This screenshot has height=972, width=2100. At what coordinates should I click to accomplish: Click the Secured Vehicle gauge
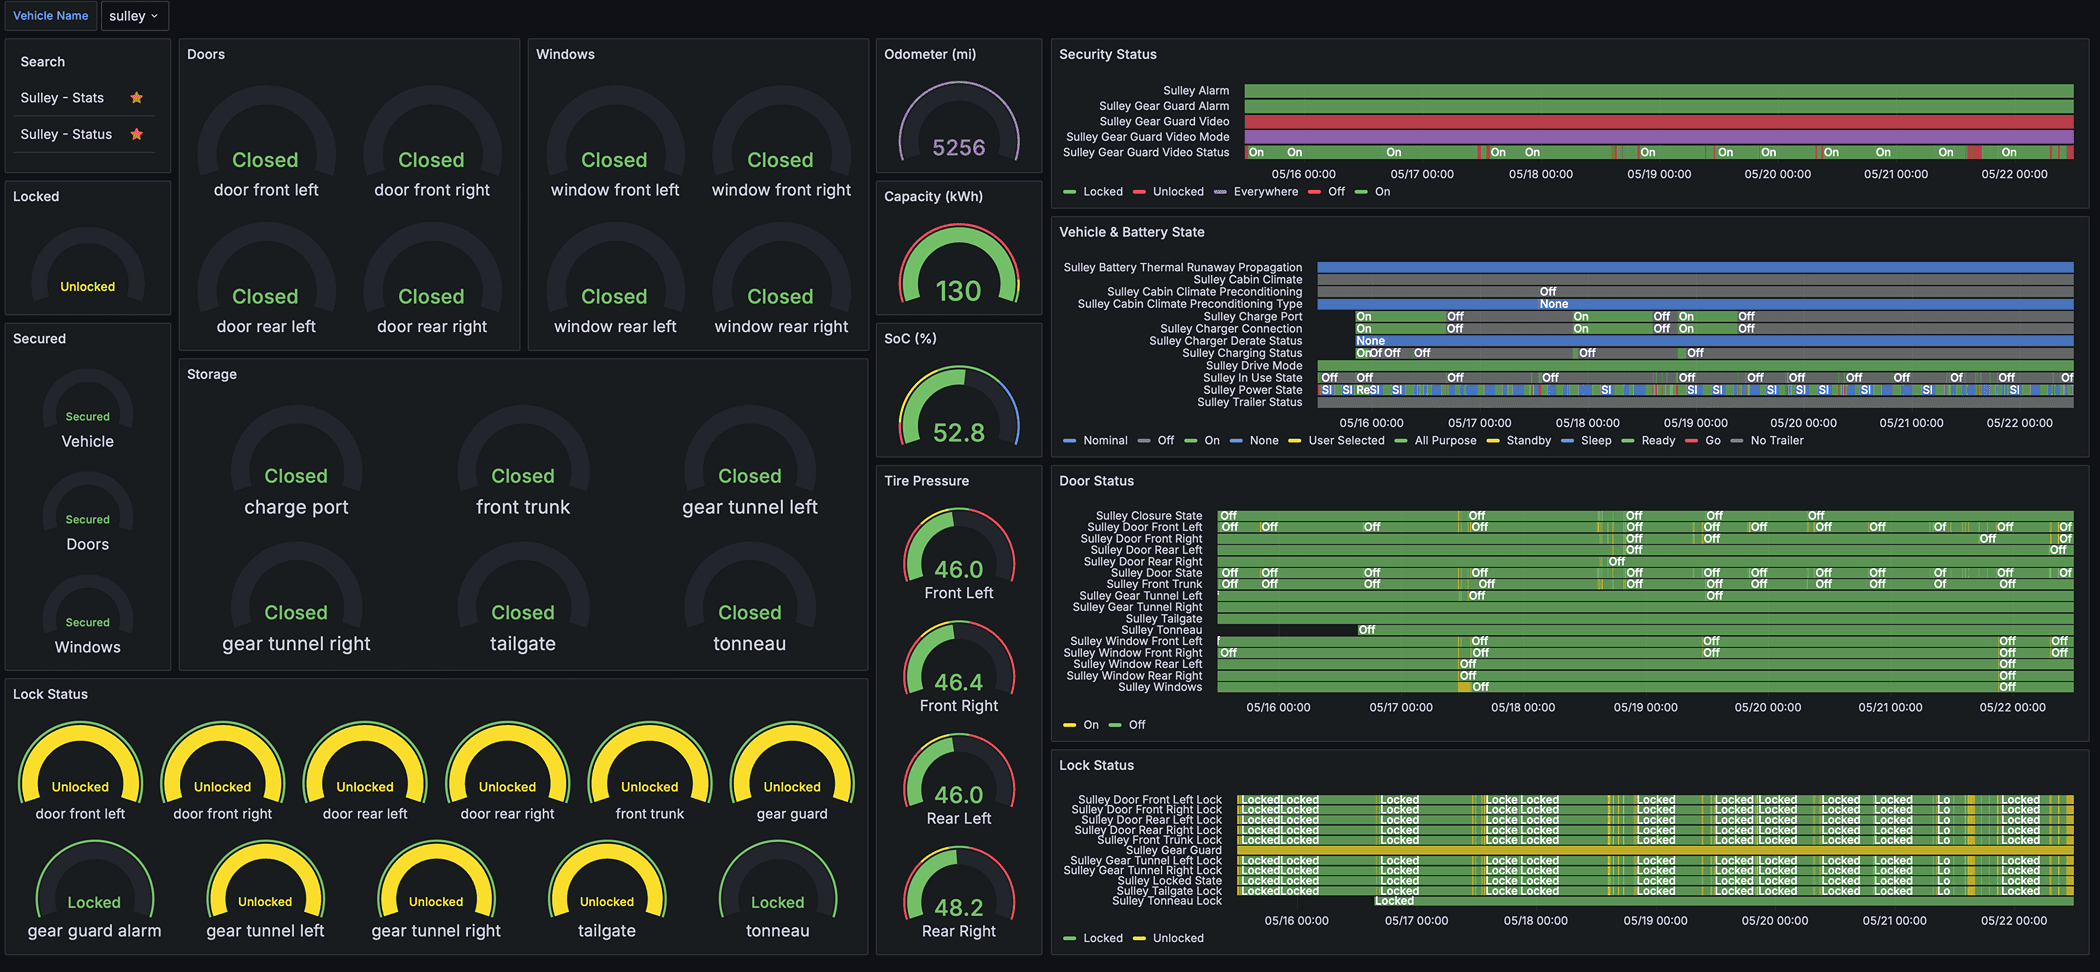[88, 410]
